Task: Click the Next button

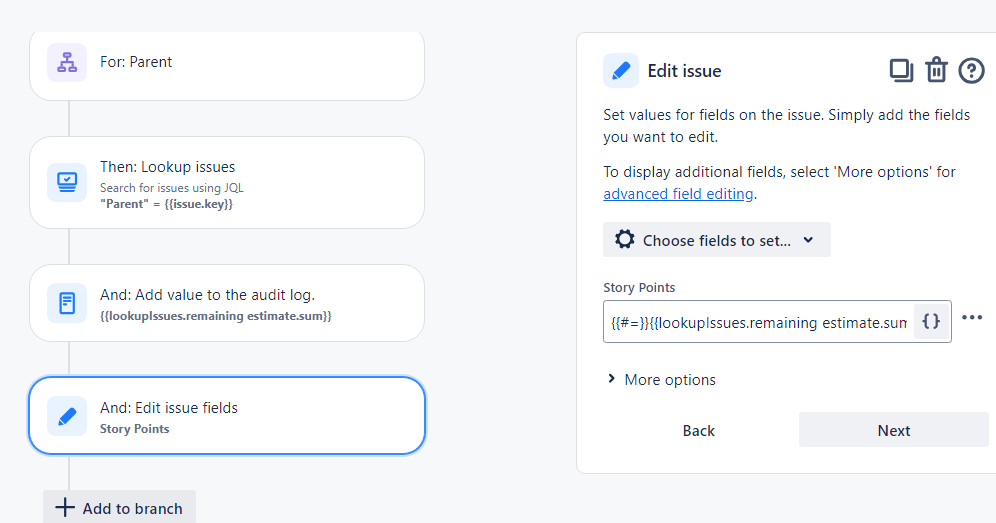Action: [x=894, y=430]
